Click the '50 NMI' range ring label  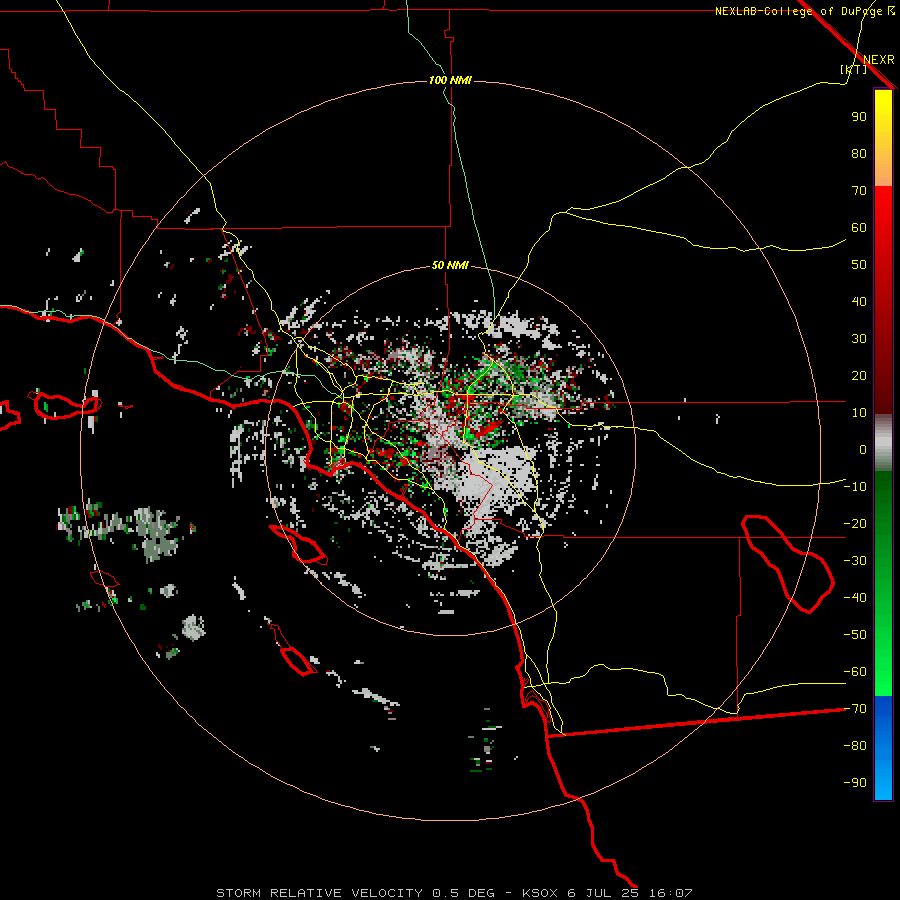(x=450, y=265)
